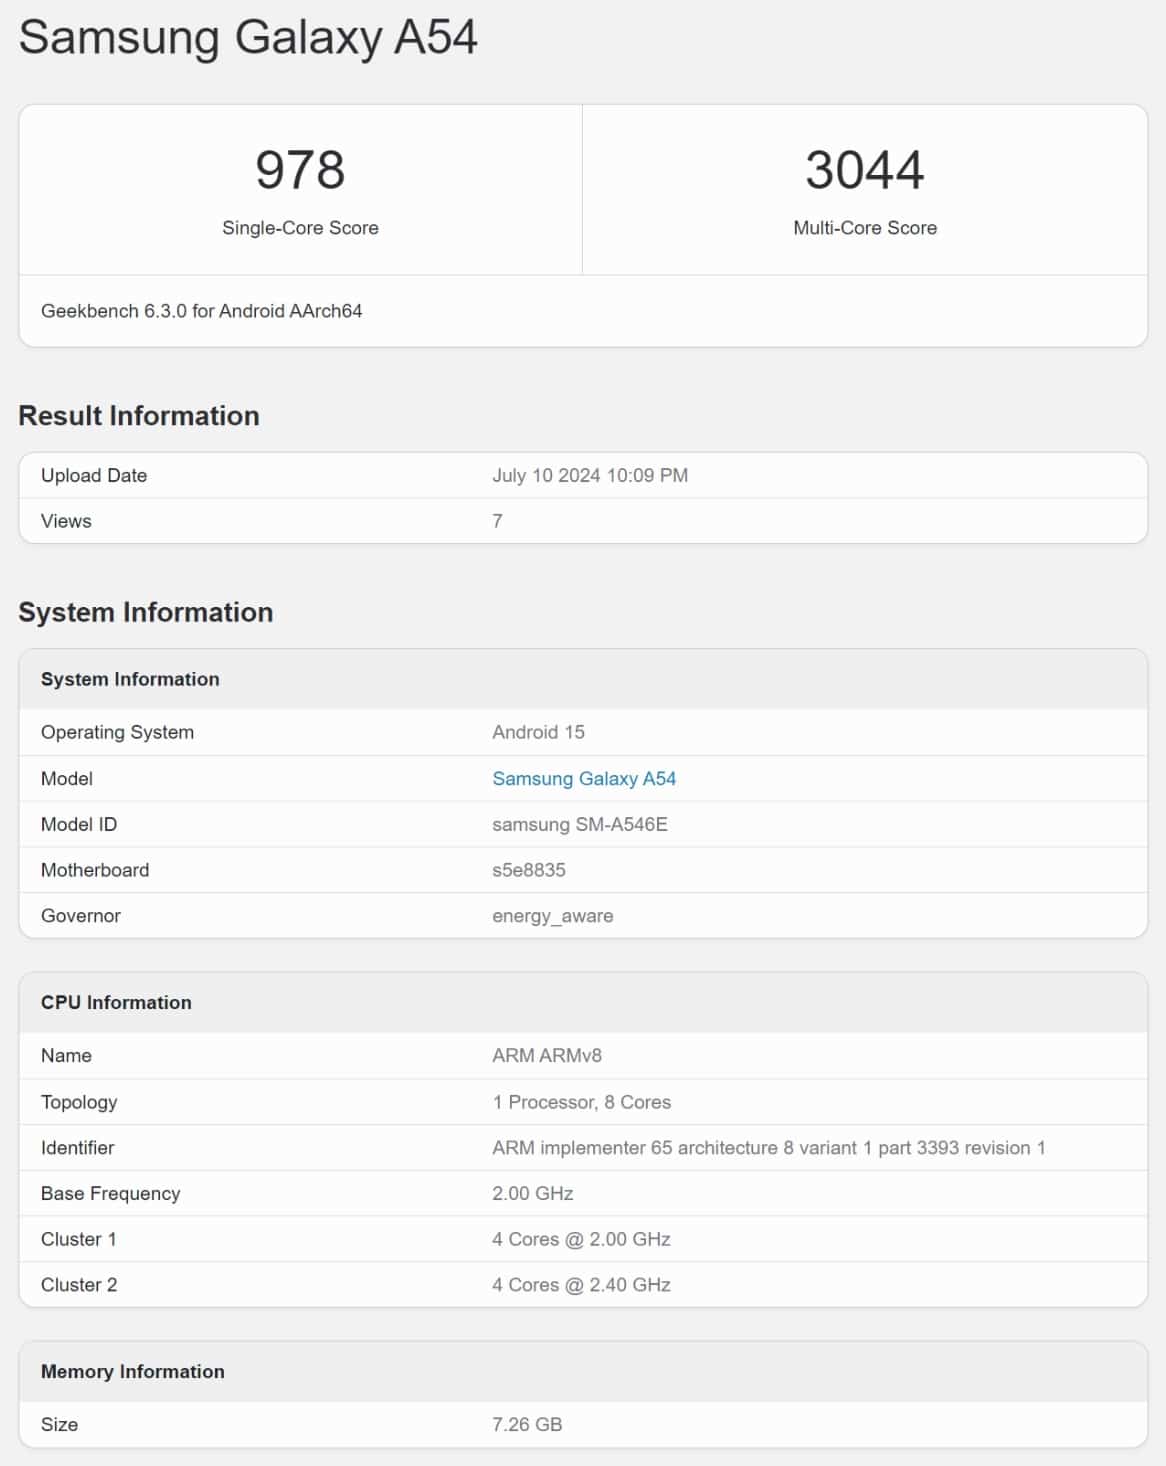The image size is (1166, 1466).
Task: Select the 1 Processor, 8 Cores value
Action: (x=582, y=1102)
